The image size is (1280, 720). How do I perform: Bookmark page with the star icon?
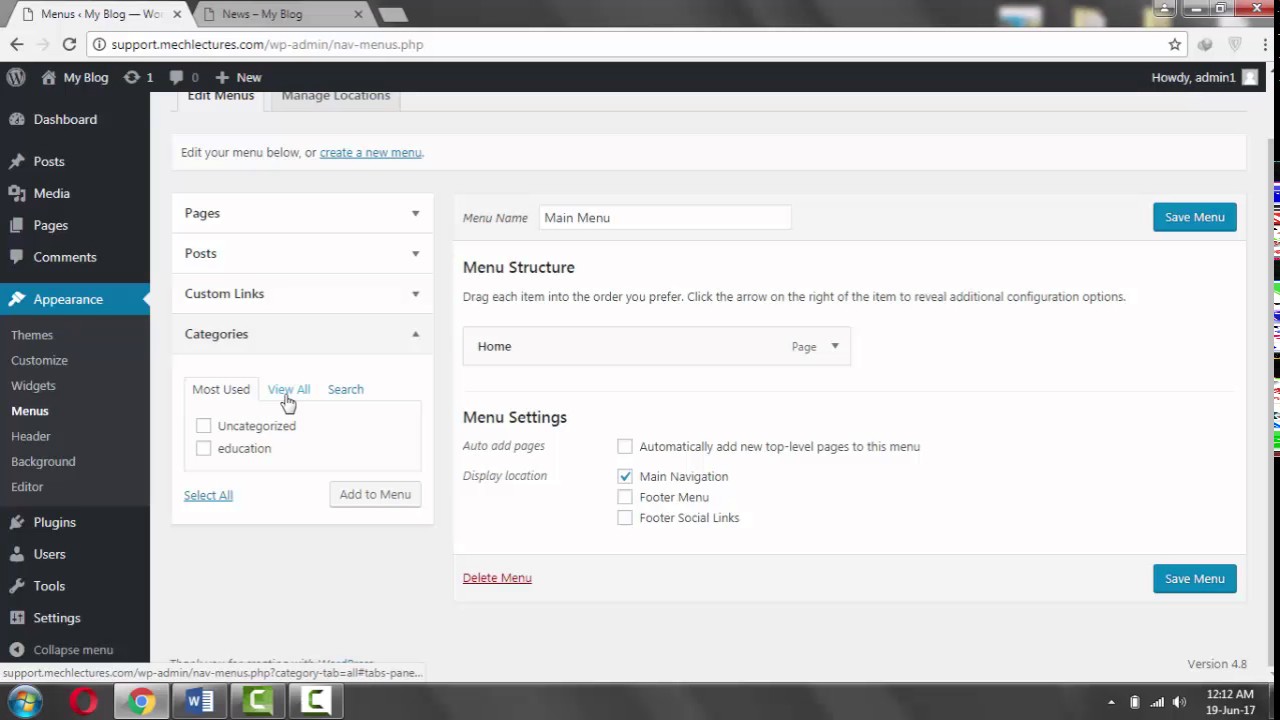[1175, 44]
